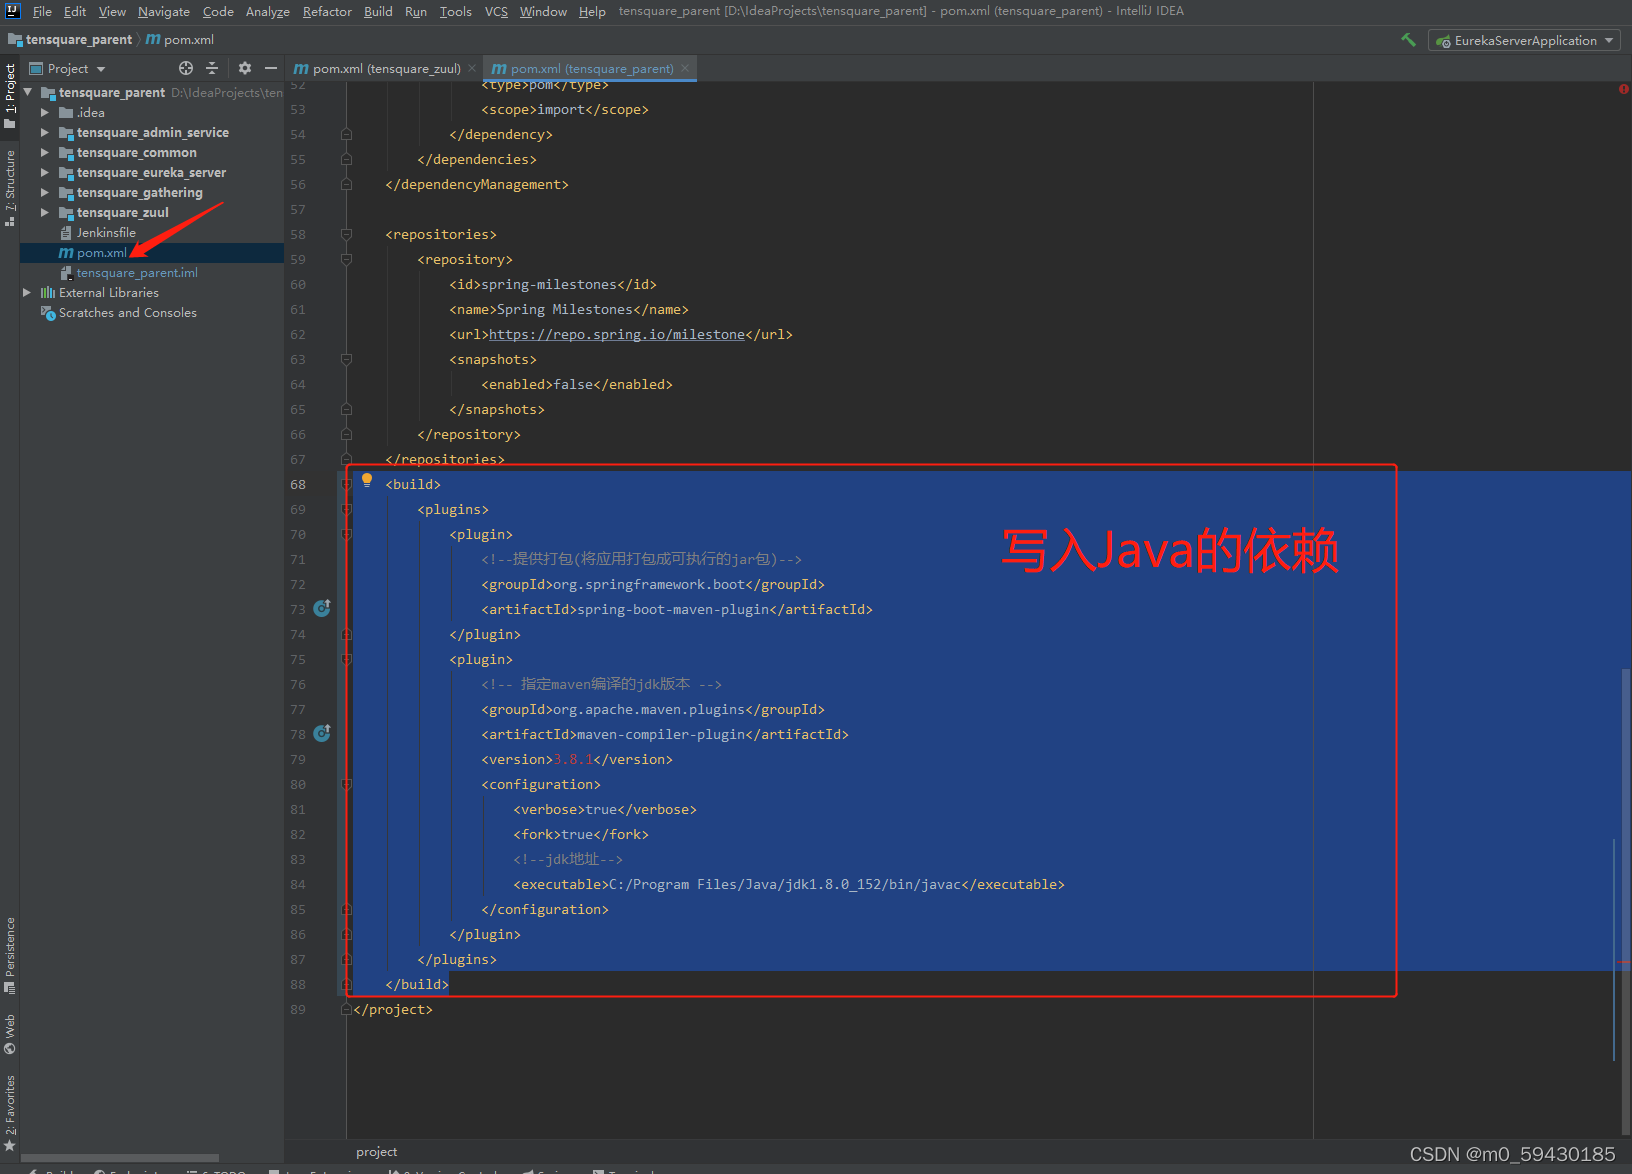
Task: Expand tensquare_common module
Action: [44, 152]
